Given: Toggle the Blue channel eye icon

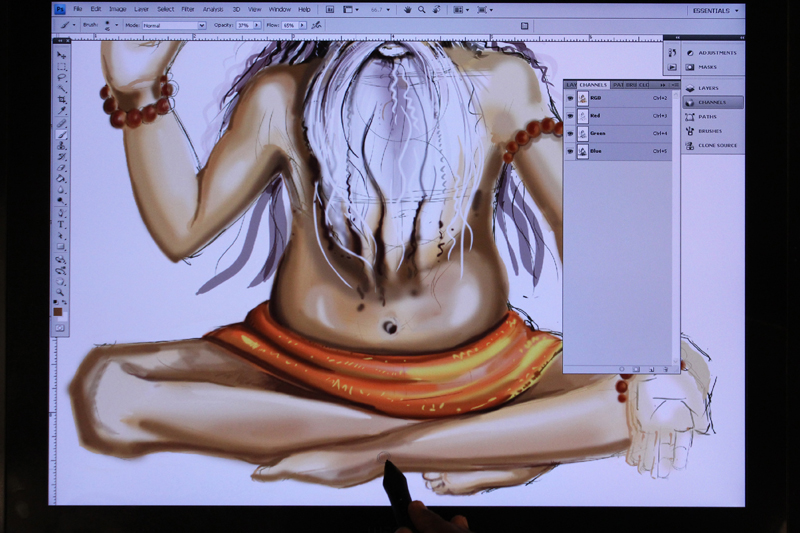Looking at the screenshot, I should tap(570, 151).
